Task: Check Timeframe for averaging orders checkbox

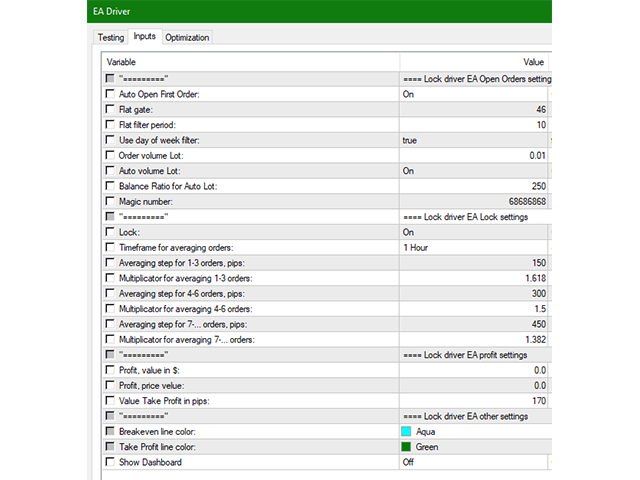Action: [x=110, y=247]
